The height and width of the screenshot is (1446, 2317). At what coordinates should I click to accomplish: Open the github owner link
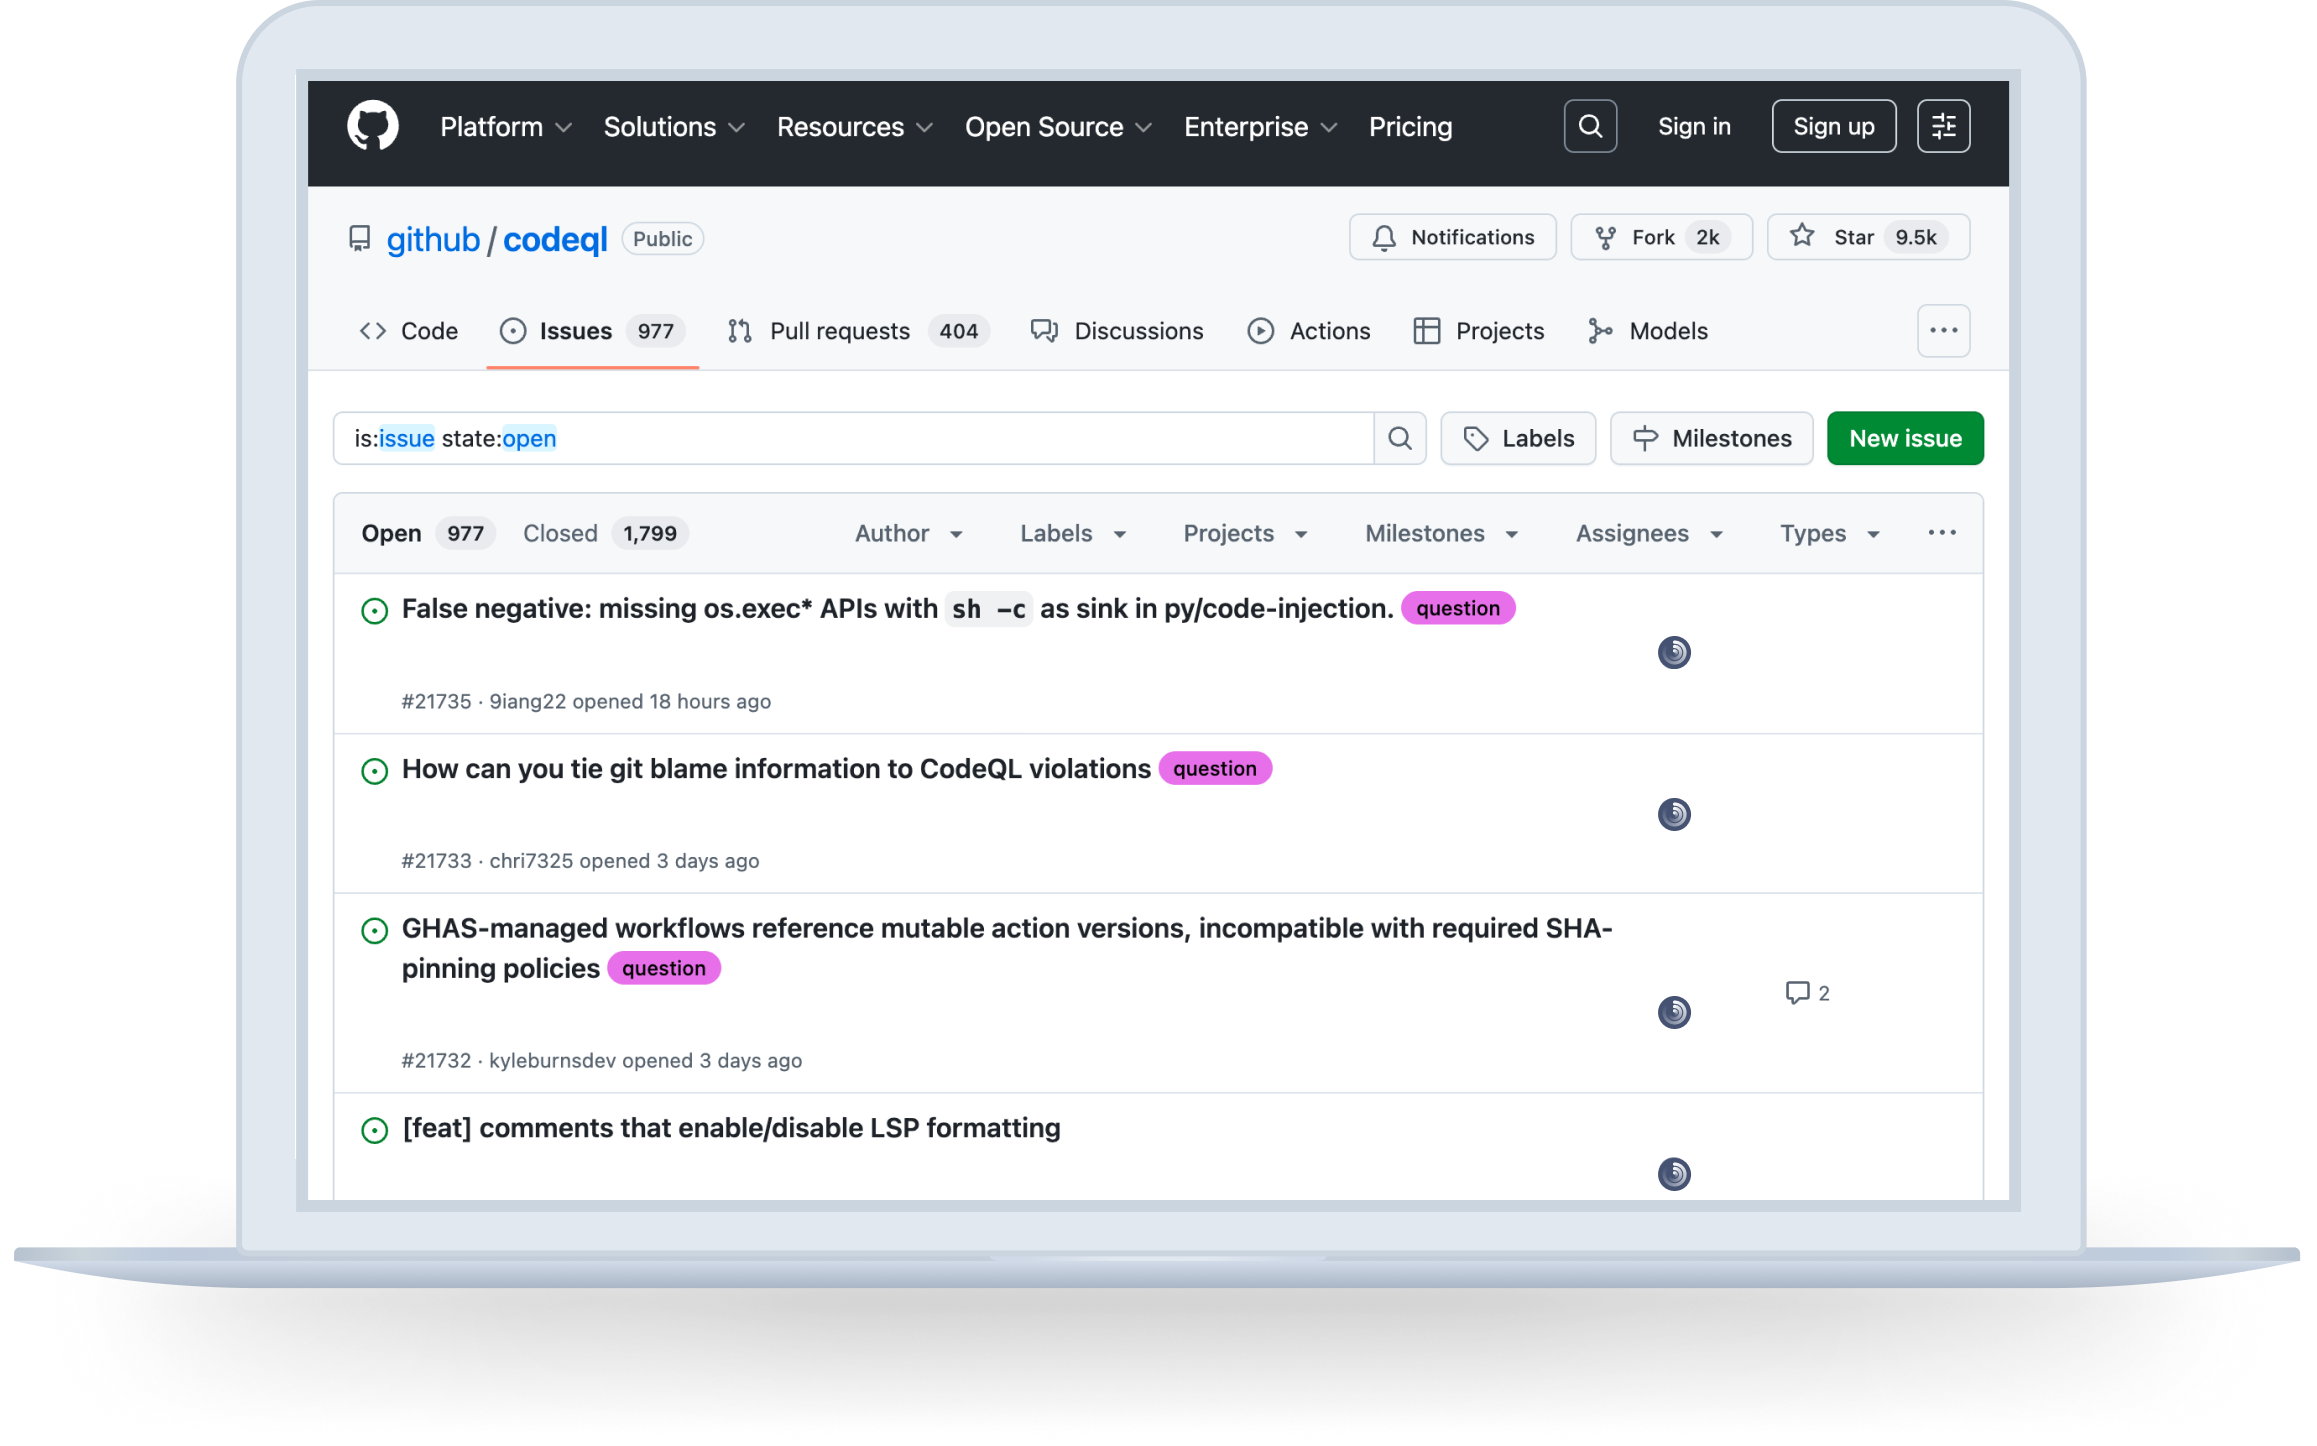[x=433, y=240]
